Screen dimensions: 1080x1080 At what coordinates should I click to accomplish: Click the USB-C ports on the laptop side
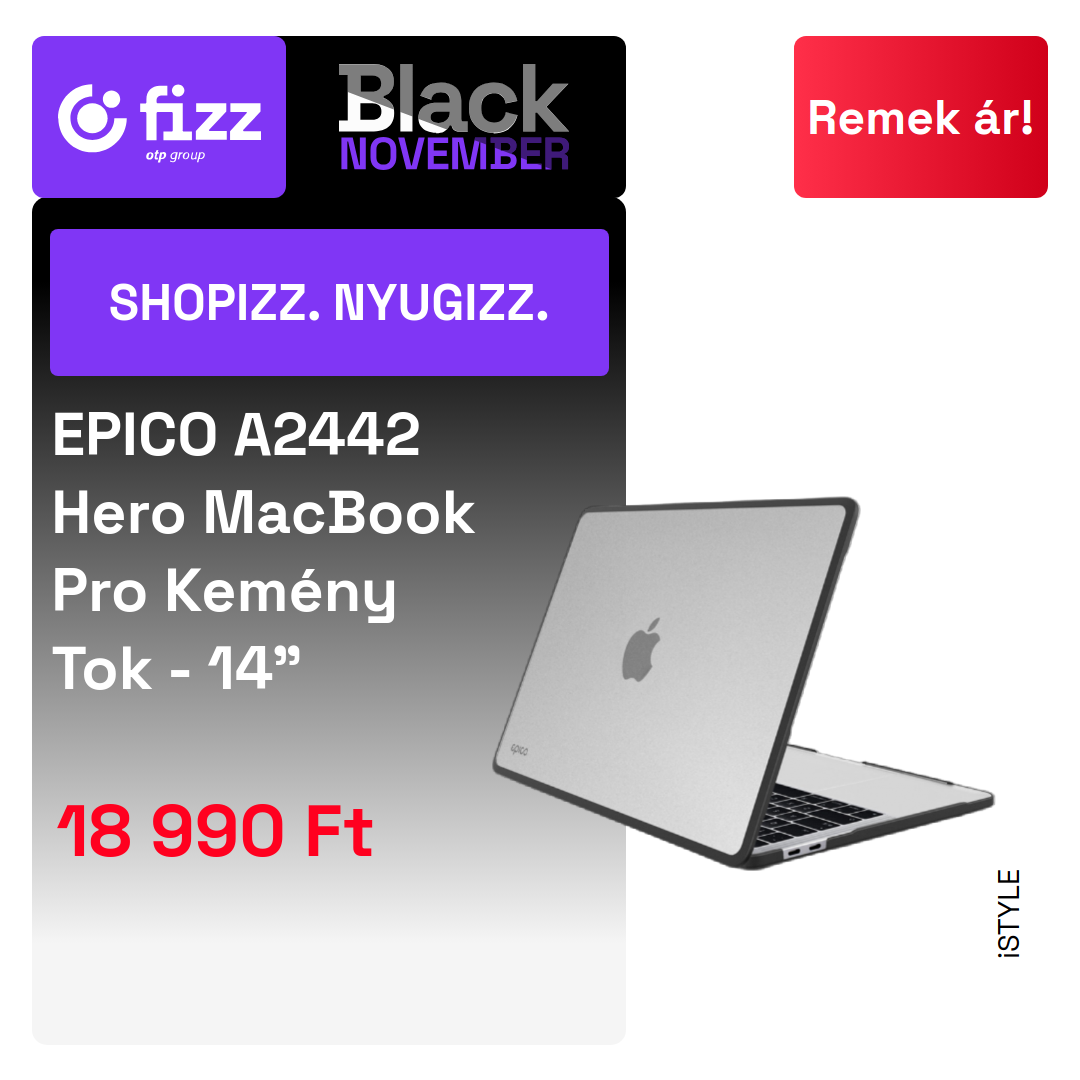[x=804, y=850]
